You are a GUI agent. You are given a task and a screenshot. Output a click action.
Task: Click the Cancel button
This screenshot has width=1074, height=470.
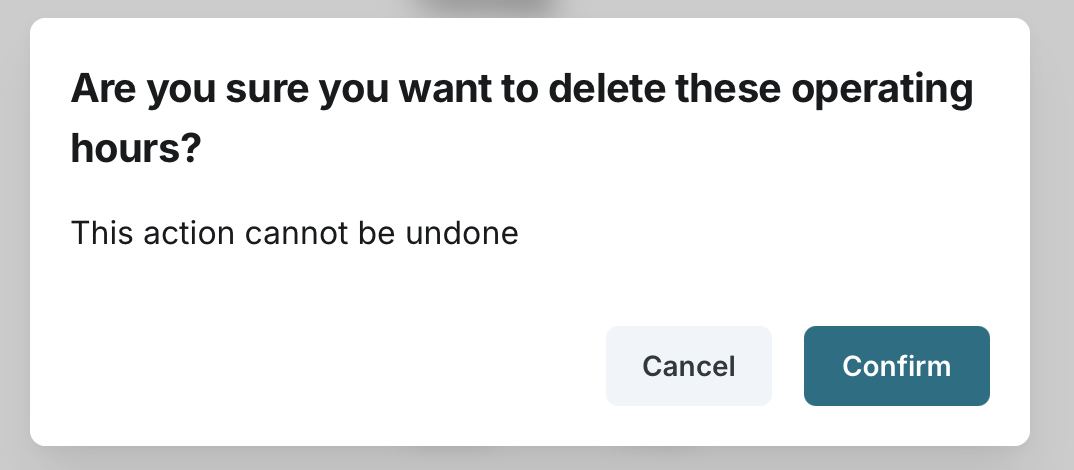[x=688, y=366]
